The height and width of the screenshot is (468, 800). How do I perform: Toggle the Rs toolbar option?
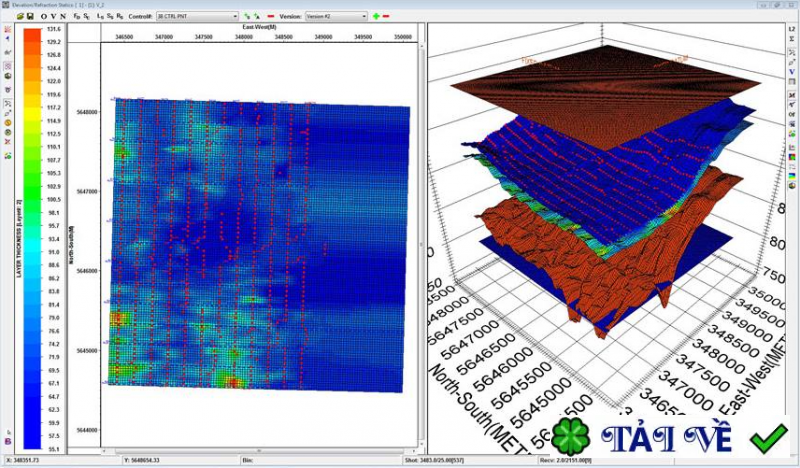(120, 17)
